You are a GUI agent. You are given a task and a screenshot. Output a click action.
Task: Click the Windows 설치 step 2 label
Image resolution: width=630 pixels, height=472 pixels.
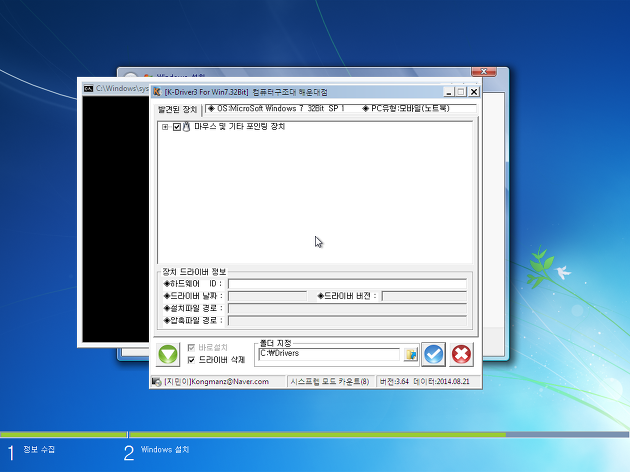pyautogui.click(x=165, y=450)
